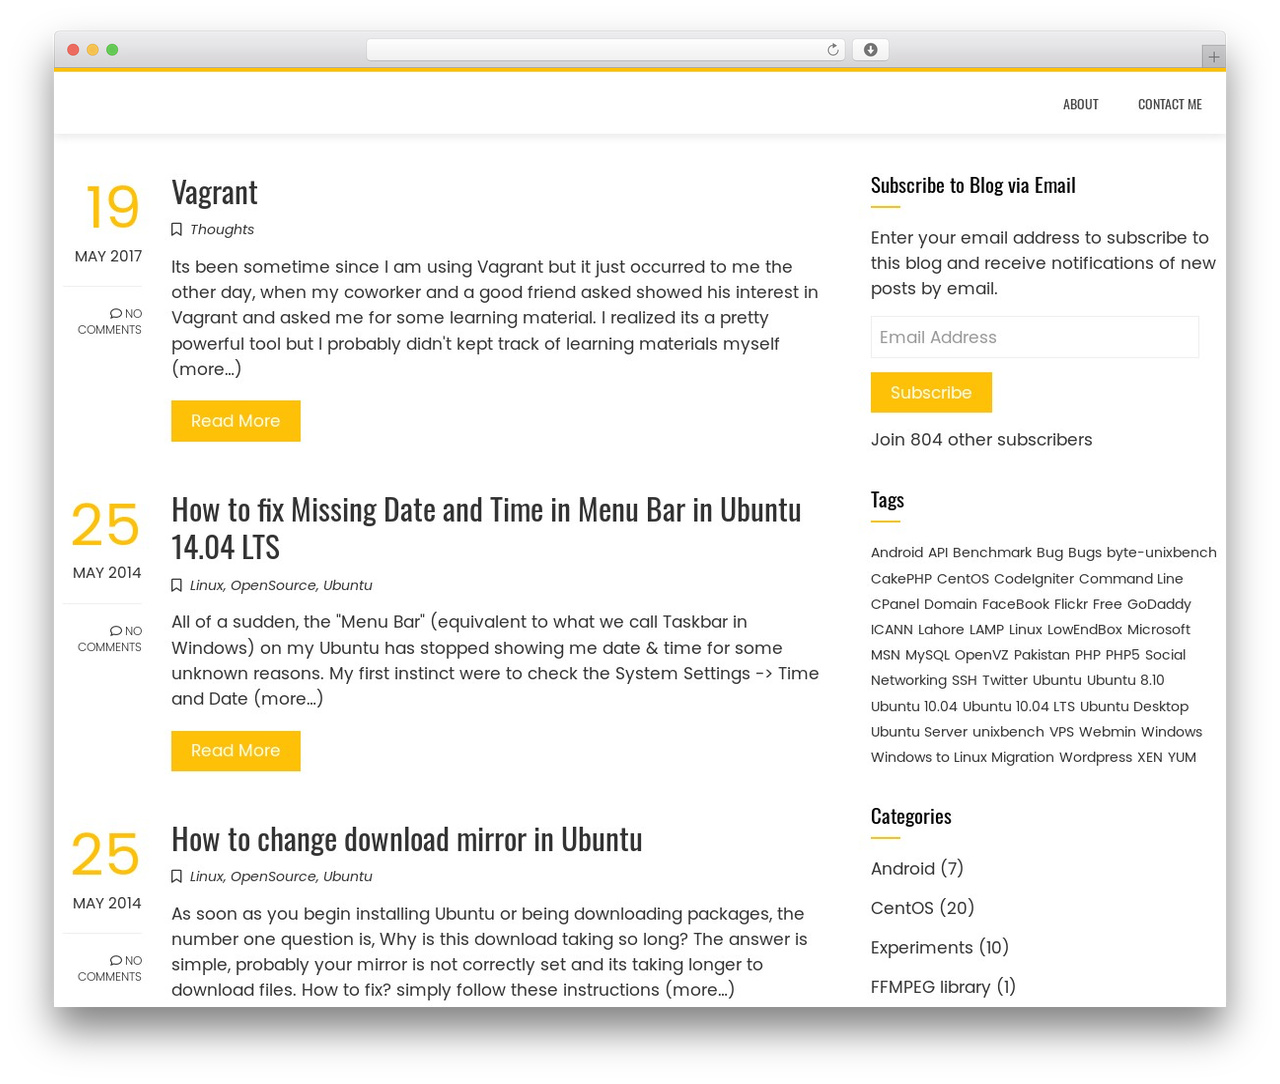Select the Thoughts category link
1280x1084 pixels.
tap(222, 230)
